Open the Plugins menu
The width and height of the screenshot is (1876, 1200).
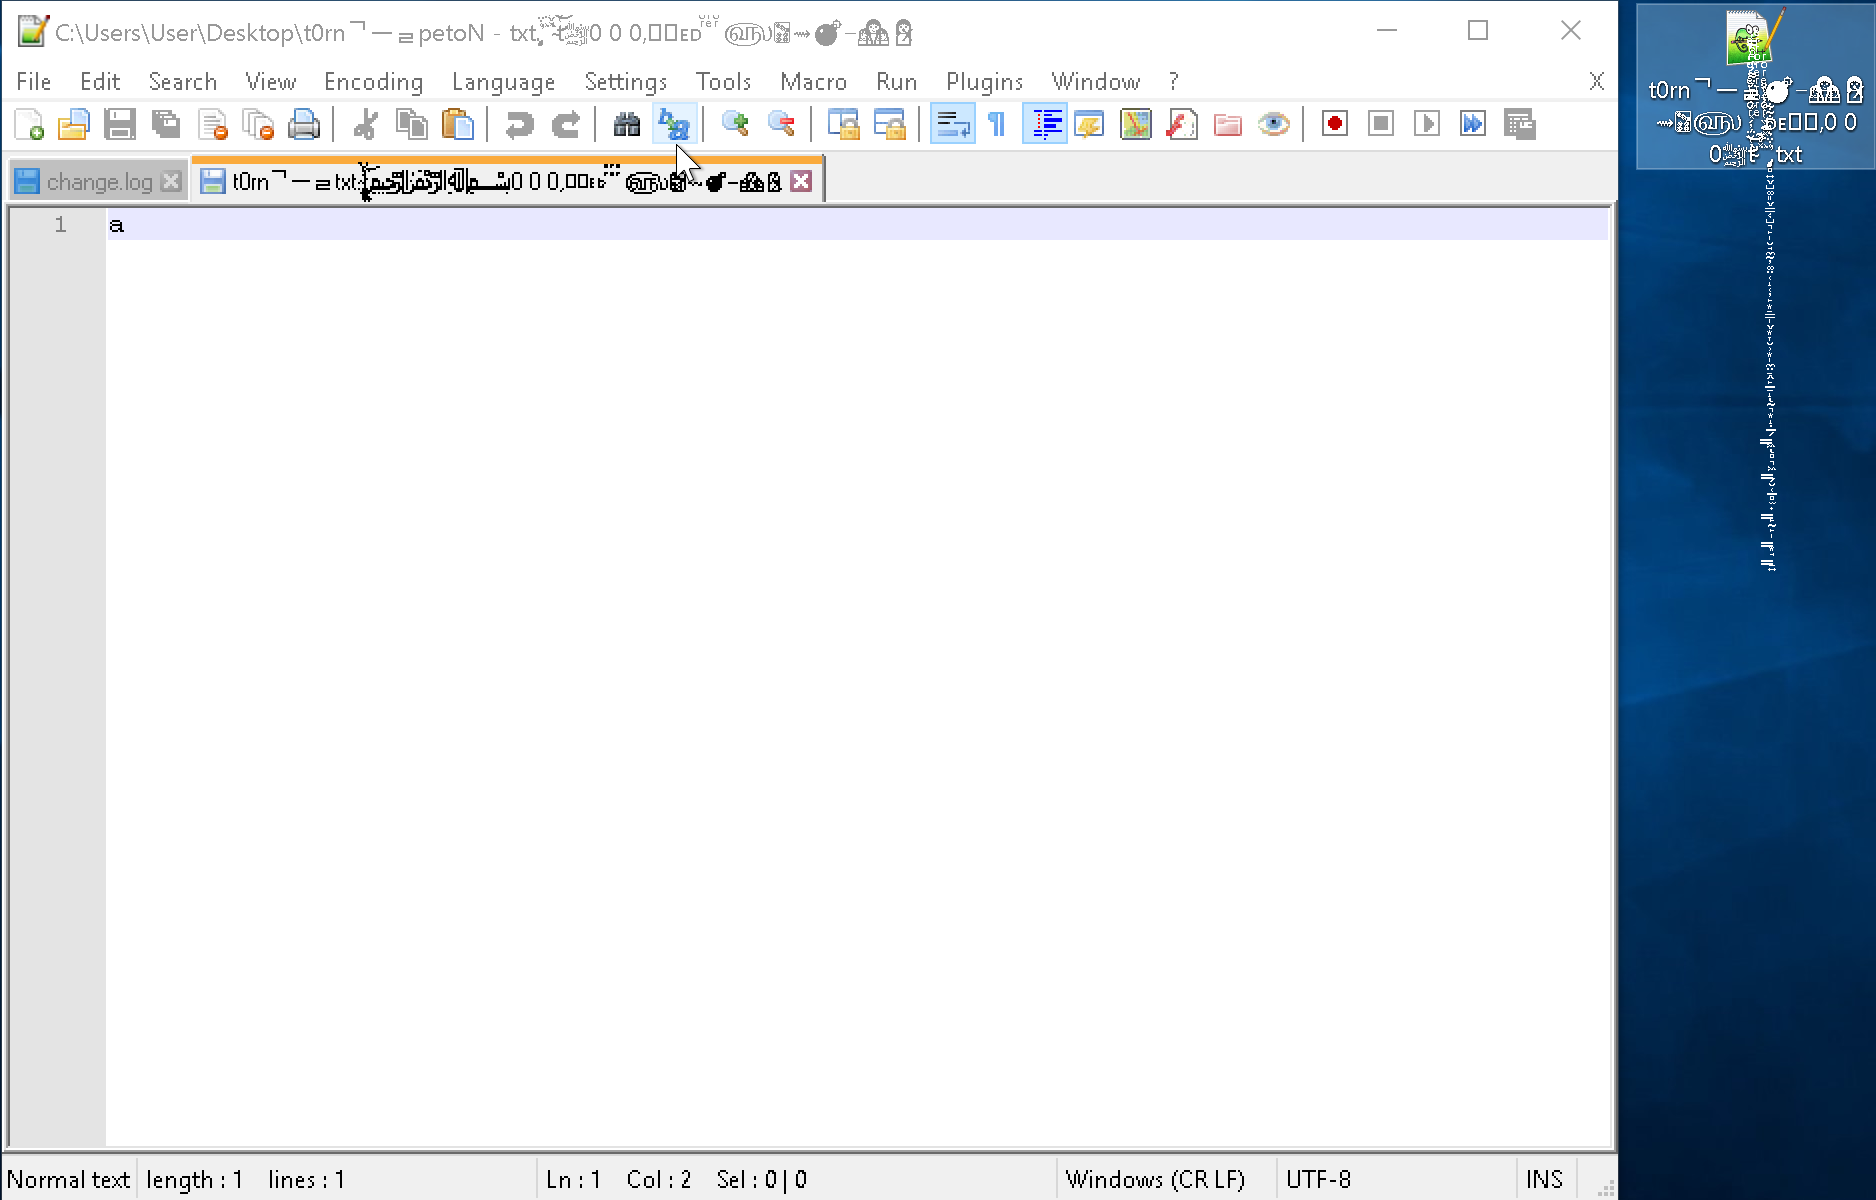pos(983,81)
